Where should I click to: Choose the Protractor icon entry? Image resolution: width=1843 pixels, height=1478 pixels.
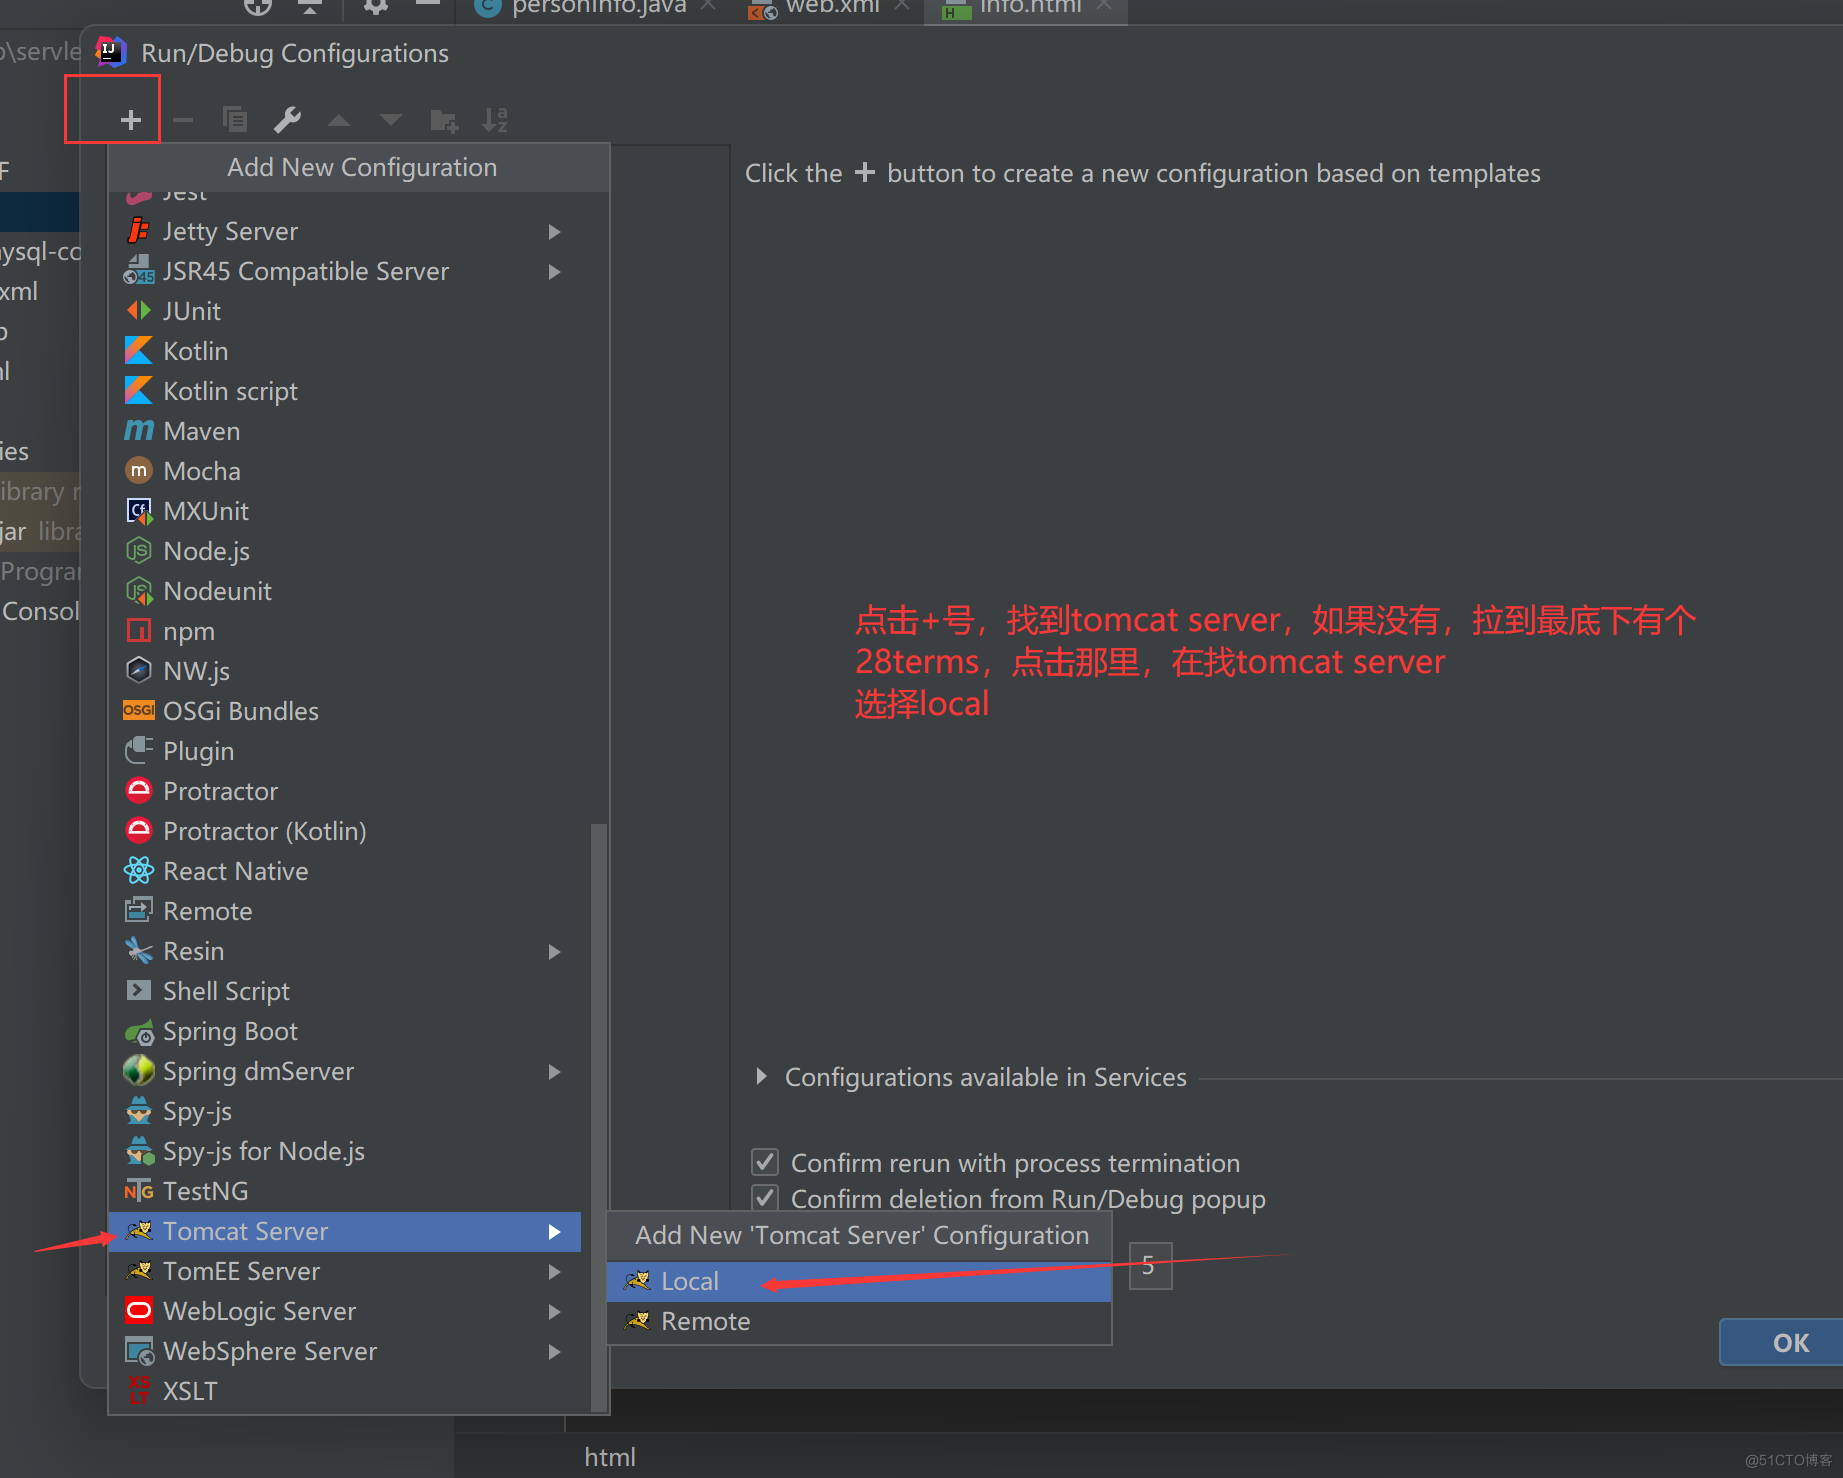[x=139, y=791]
